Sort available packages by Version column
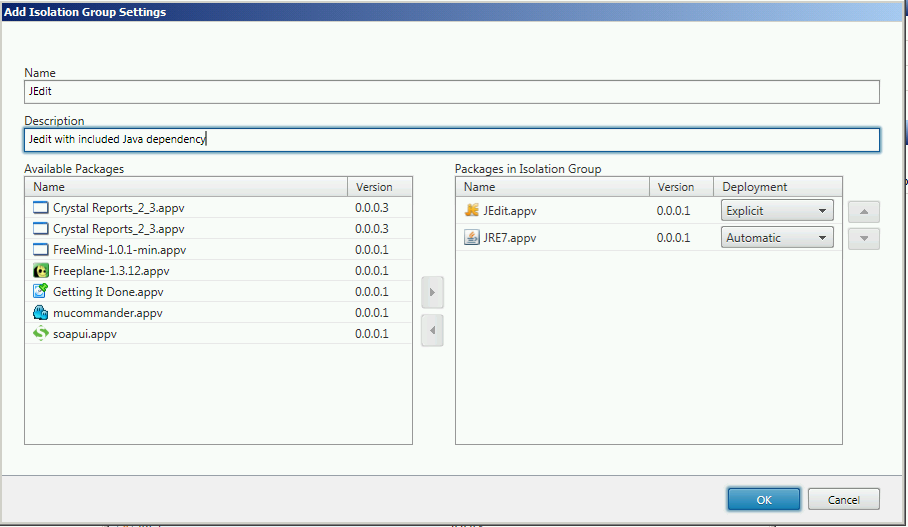This screenshot has height=527, width=908. coord(379,187)
